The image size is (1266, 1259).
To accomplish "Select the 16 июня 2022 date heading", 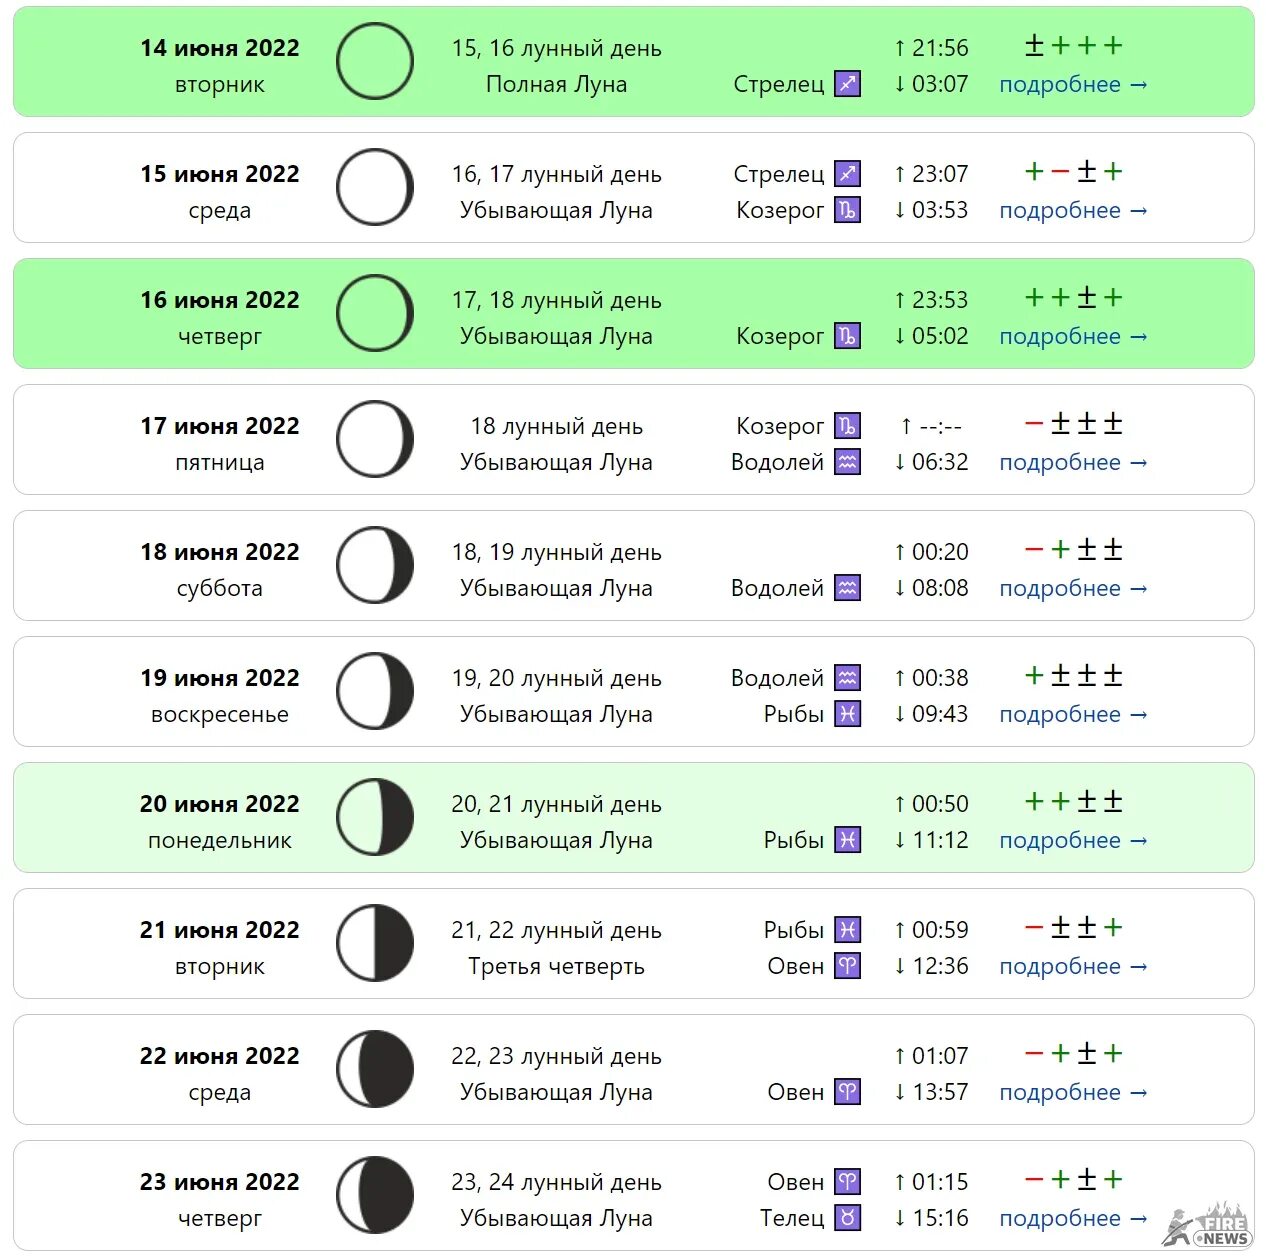I will click(220, 300).
